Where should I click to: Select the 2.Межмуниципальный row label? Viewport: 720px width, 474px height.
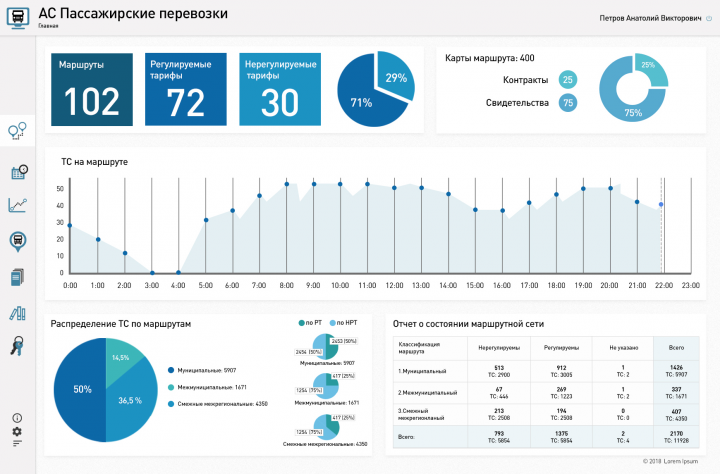pyautogui.click(x=428, y=393)
